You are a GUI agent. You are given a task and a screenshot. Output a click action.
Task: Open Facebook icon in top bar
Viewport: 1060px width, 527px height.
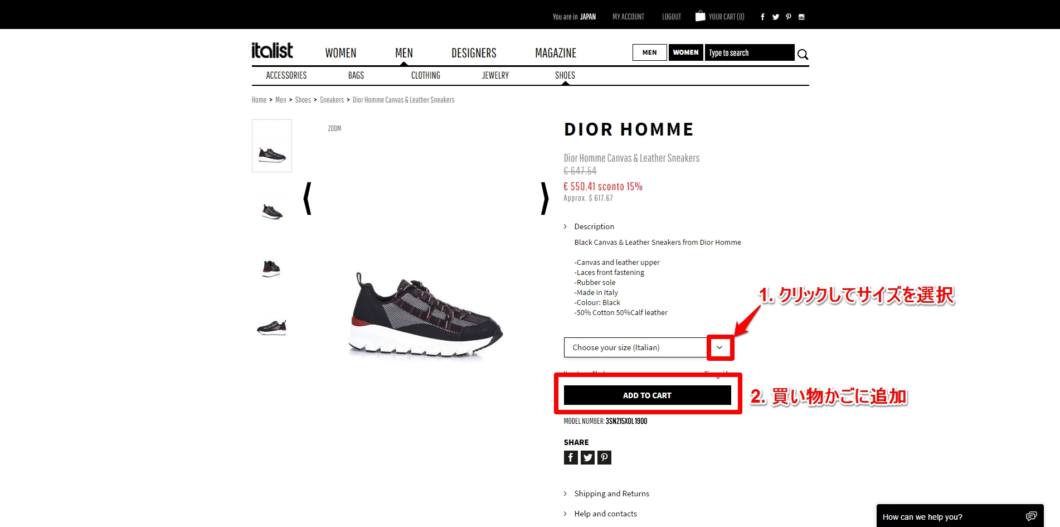[763, 17]
